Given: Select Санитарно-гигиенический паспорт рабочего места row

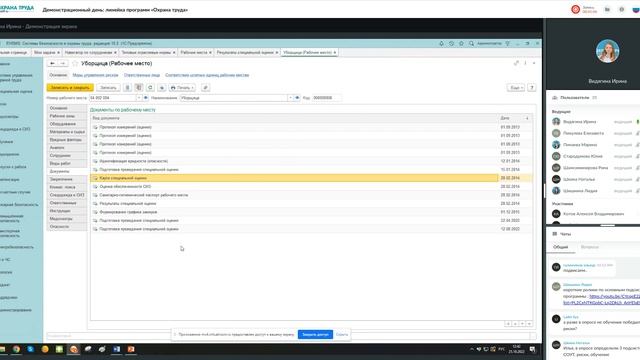Looking at the screenshot, I should (311, 195).
